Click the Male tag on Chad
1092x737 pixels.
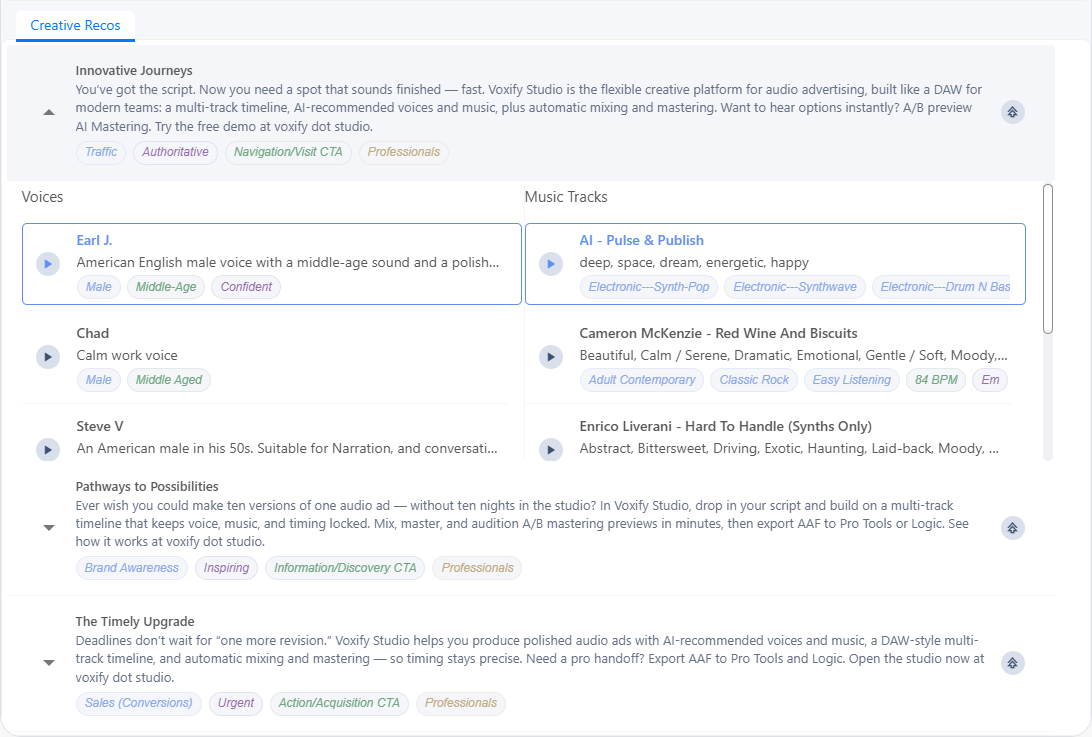pos(98,380)
